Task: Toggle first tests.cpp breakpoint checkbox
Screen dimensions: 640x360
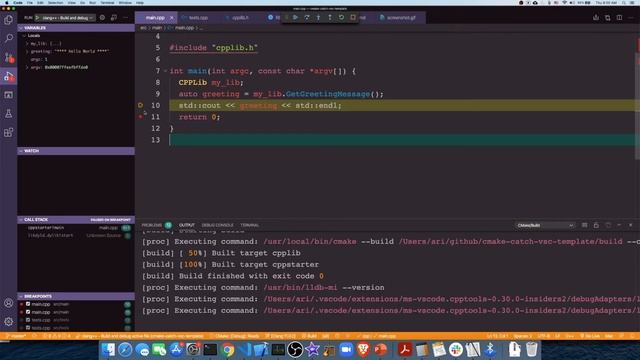Action: coord(28,320)
